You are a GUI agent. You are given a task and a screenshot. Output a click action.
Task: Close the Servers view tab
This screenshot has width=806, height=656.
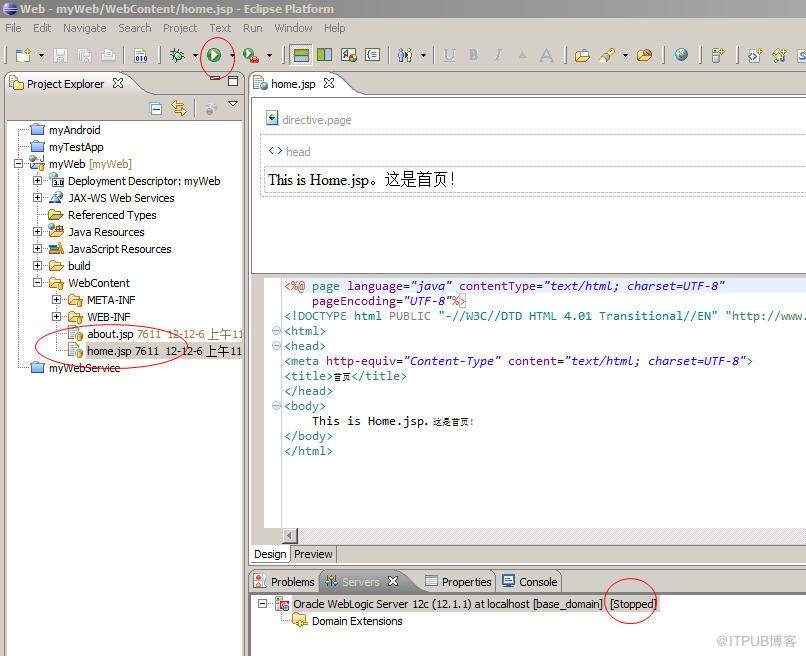tap(393, 581)
